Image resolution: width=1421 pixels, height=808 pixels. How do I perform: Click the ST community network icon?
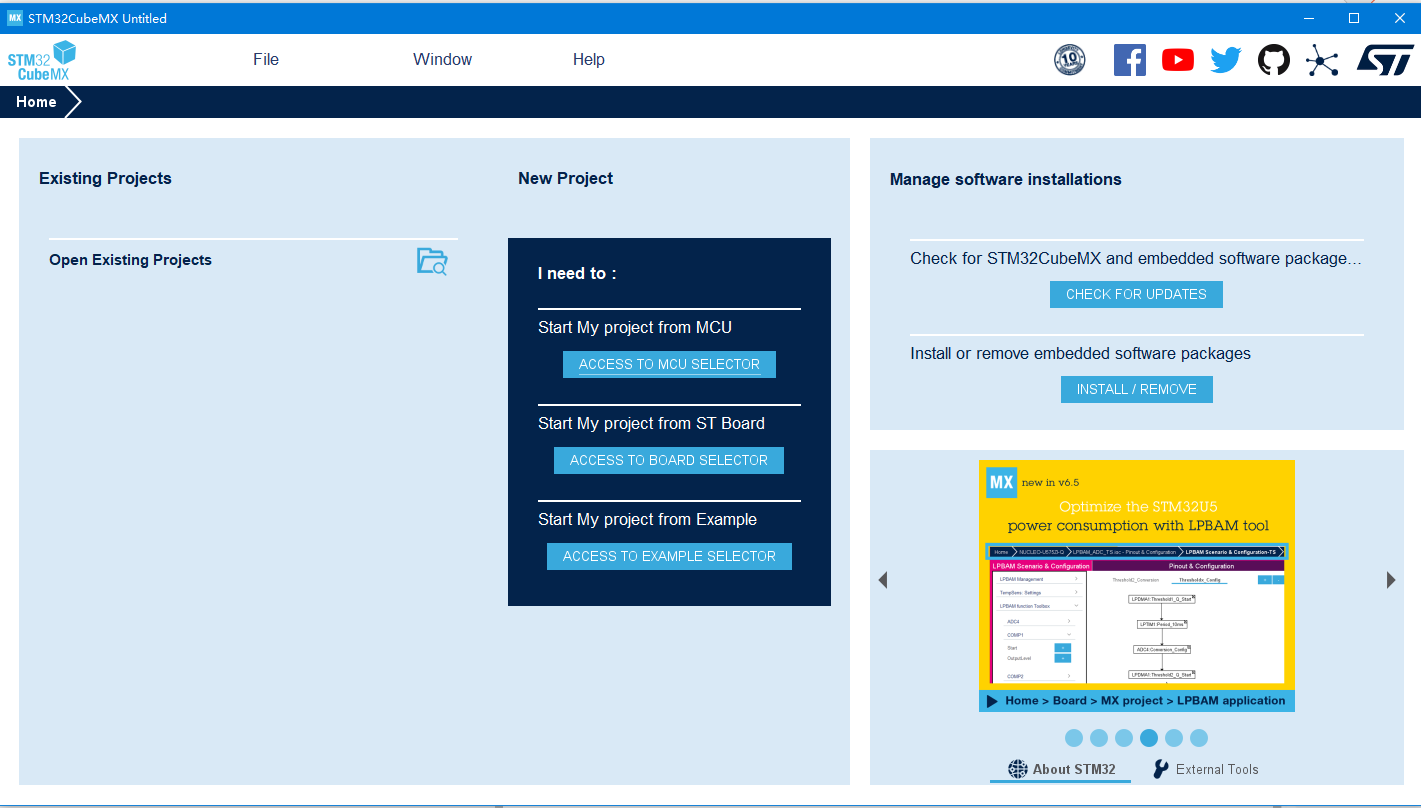pos(1322,61)
